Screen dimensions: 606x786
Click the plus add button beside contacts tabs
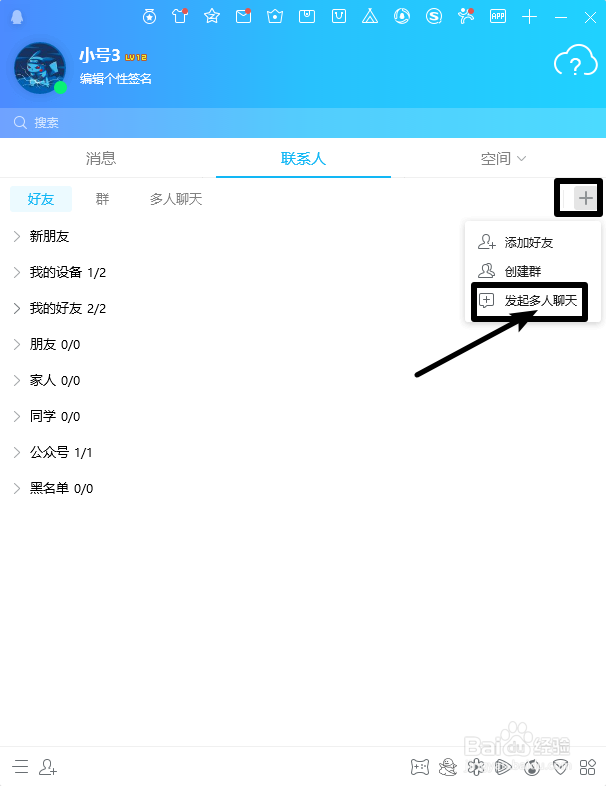pos(585,199)
